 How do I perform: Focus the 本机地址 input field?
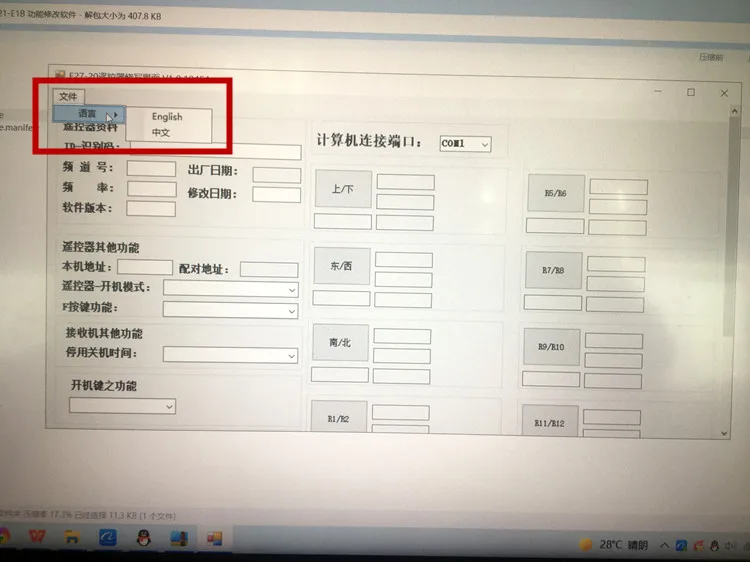[x=145, y=267]
